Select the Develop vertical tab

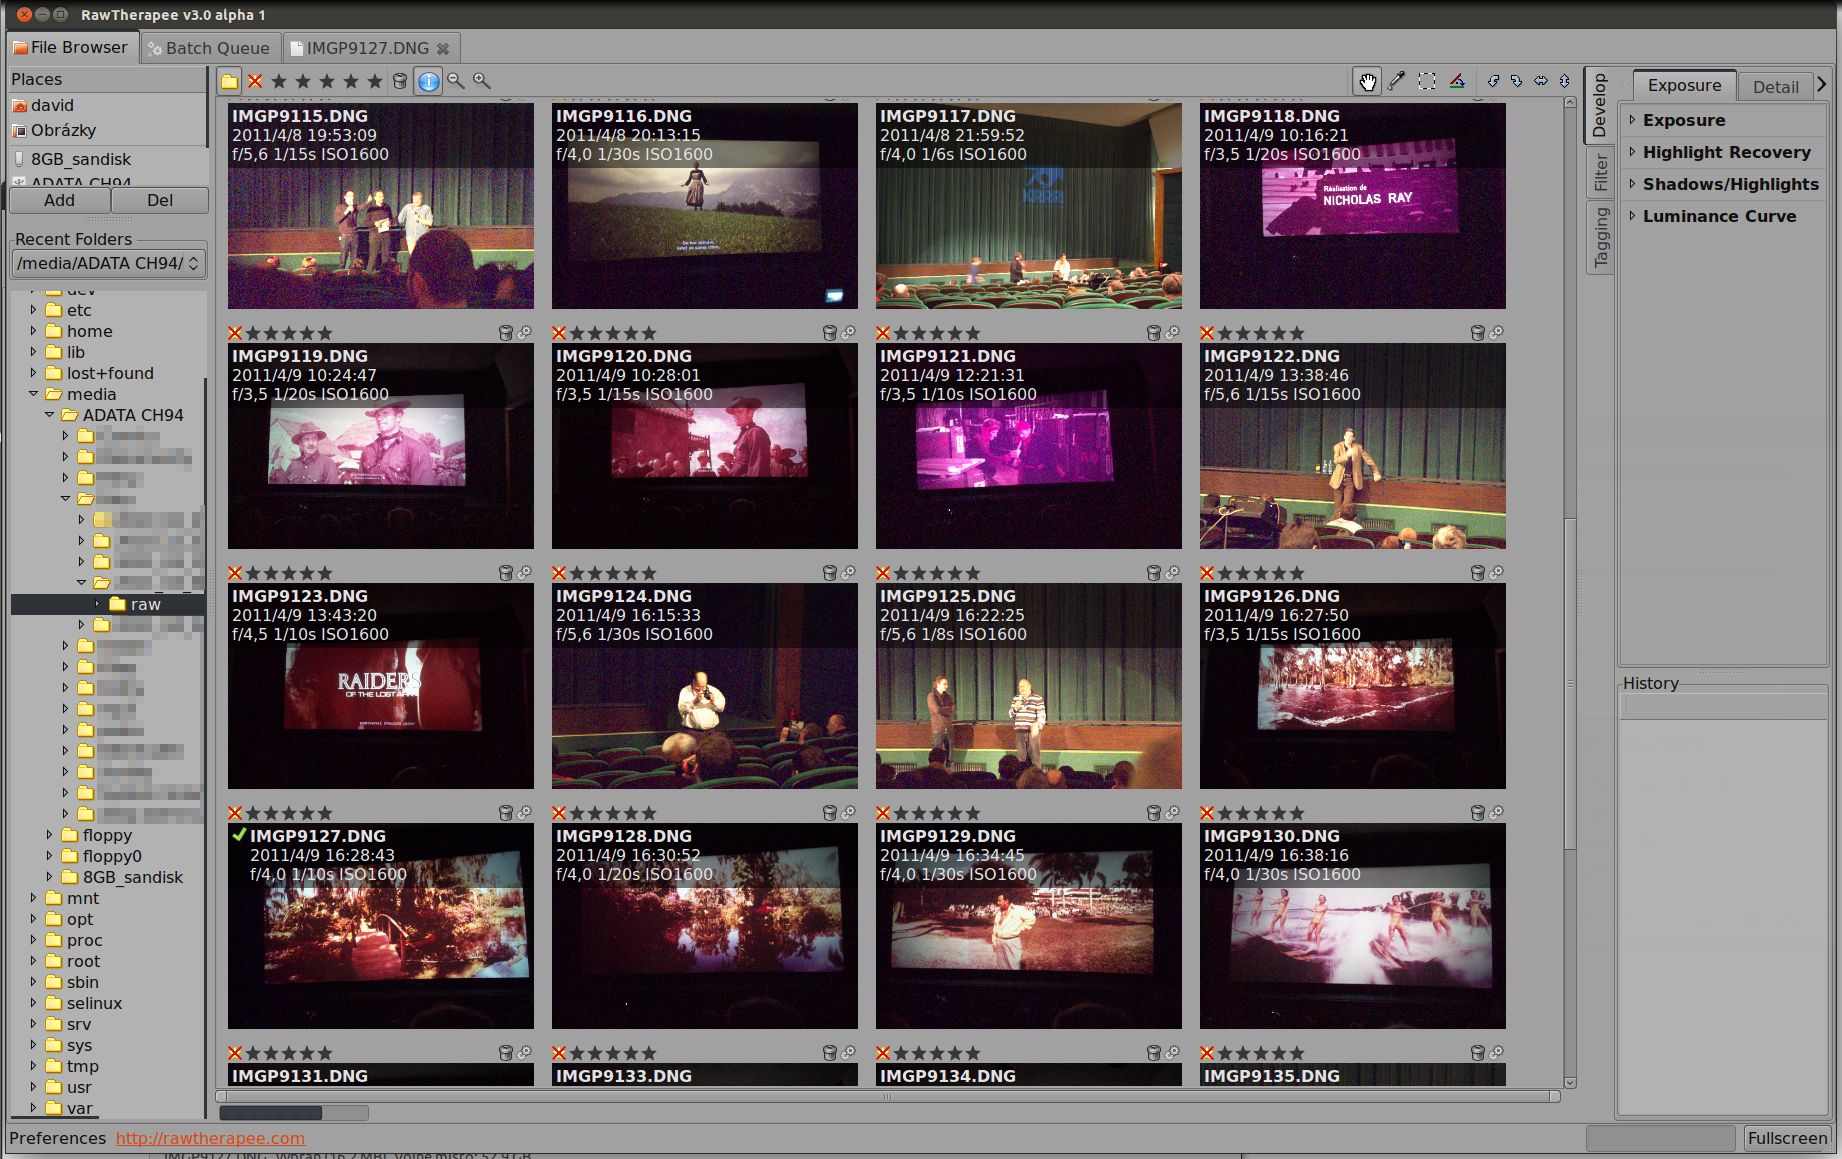[x=1600, y=105]
